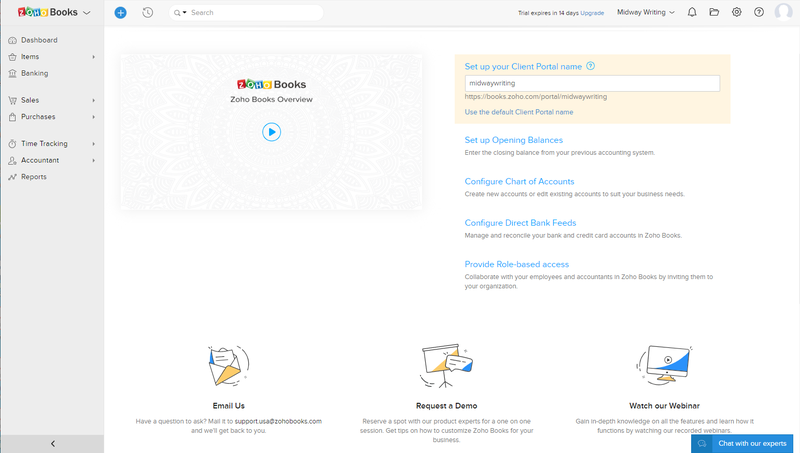The height and width of the screenshot is (453, 800).
Task: Click the Request a Demo heading
Action: pyautogui.click(x=446, y=406)
